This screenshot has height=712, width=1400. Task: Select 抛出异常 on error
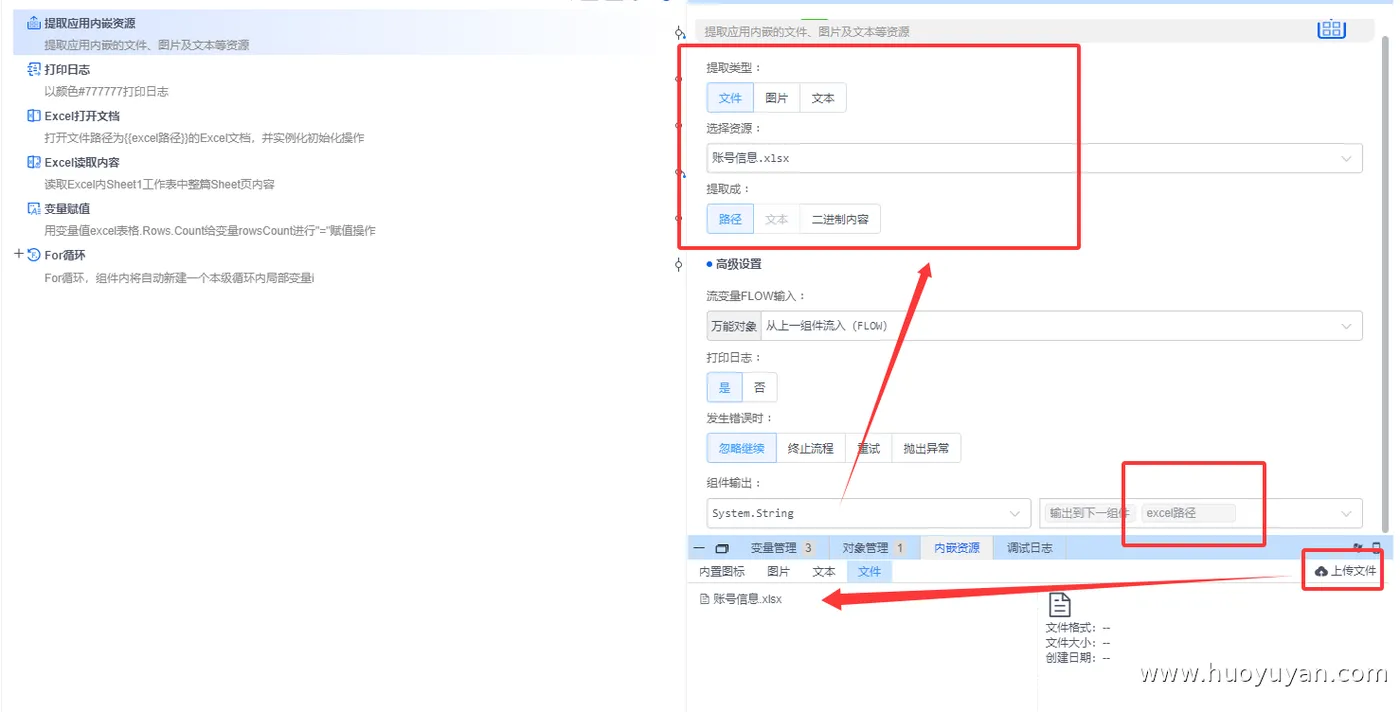926,448
